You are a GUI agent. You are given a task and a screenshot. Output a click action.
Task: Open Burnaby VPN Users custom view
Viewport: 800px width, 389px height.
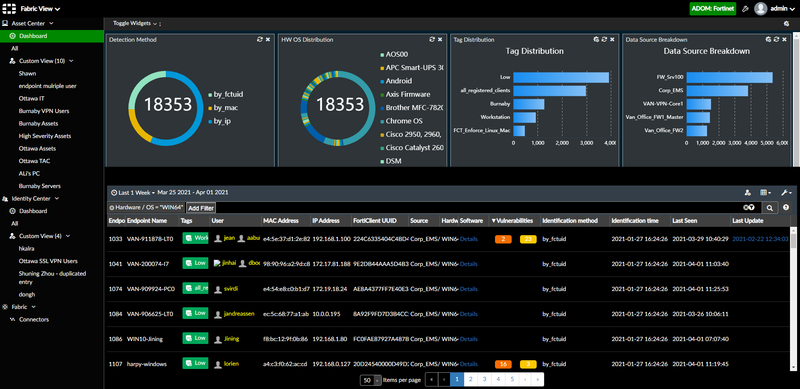(44, 111)
